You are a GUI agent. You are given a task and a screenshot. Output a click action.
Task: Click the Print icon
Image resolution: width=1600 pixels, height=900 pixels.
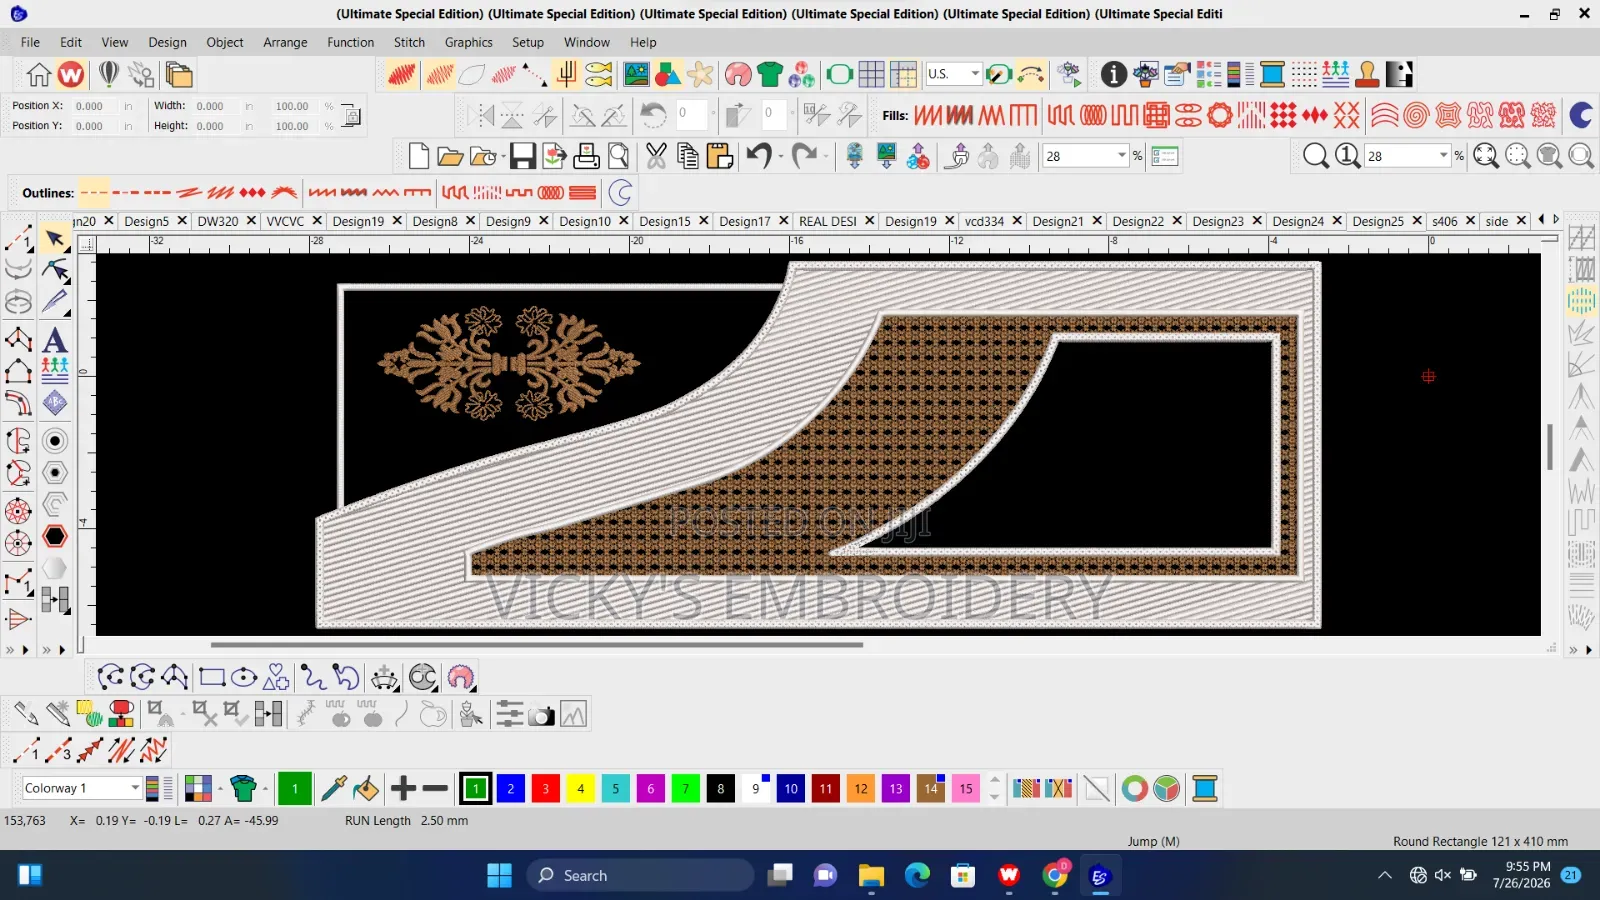click(587, 156)
